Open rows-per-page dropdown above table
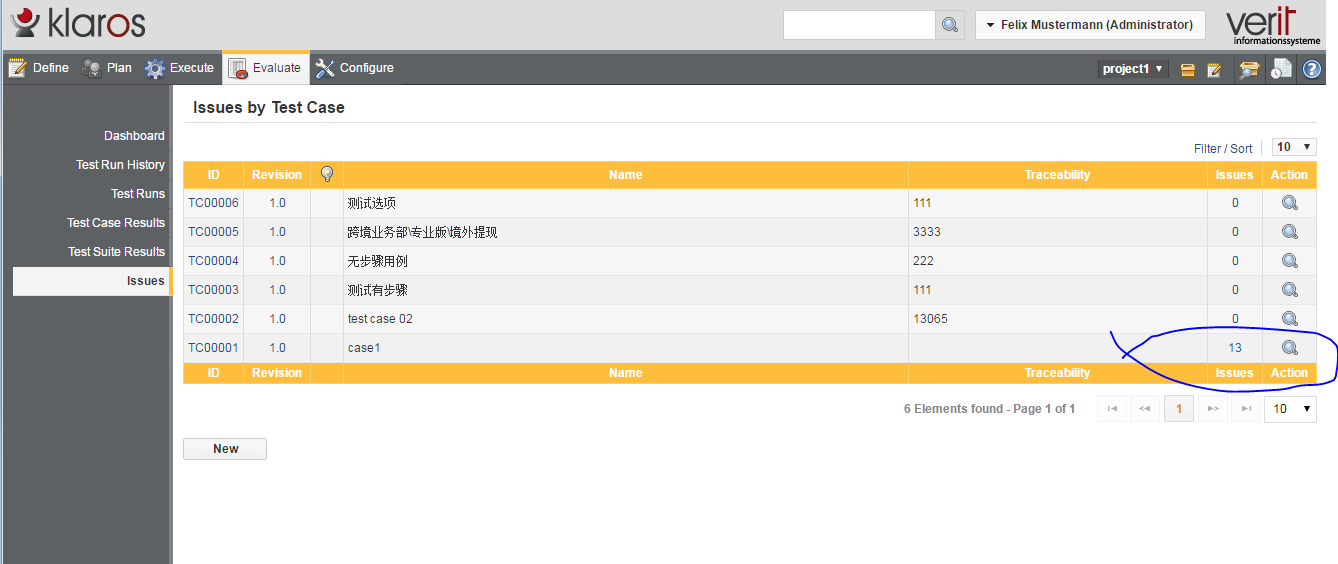The height and width of the screenshot is (564, 1338). (x=1293, y=147)
